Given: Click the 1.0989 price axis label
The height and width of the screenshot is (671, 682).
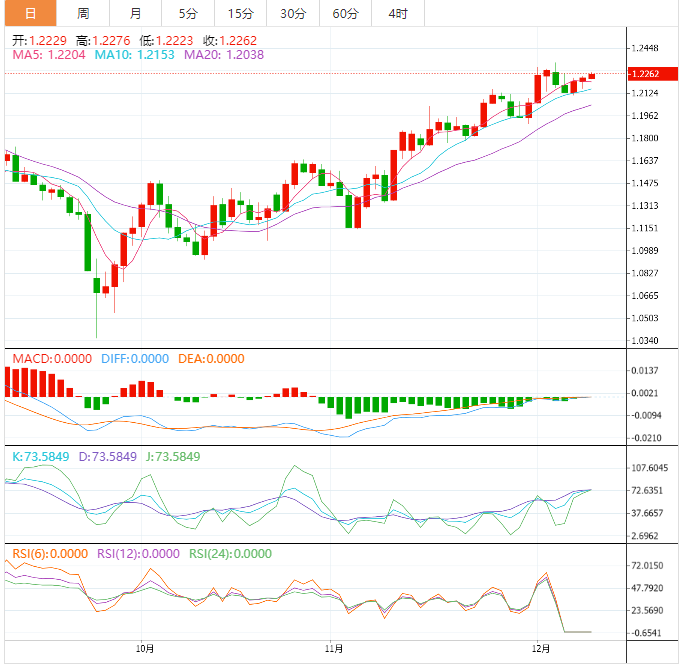Looking at the screenshot, I should coord(645,251).
